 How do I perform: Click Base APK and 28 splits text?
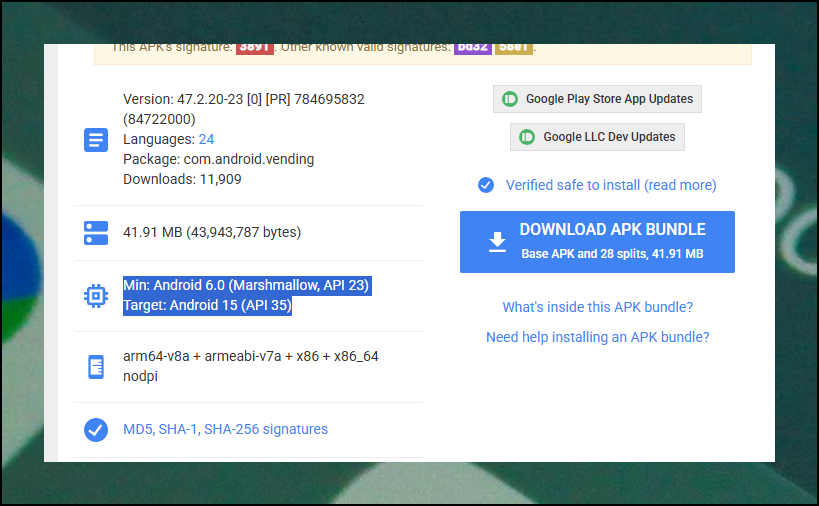612,254
